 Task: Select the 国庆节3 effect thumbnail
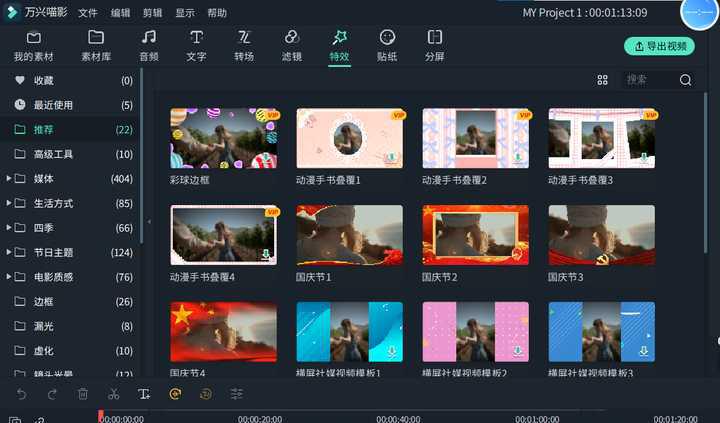[x=602, y=235]
